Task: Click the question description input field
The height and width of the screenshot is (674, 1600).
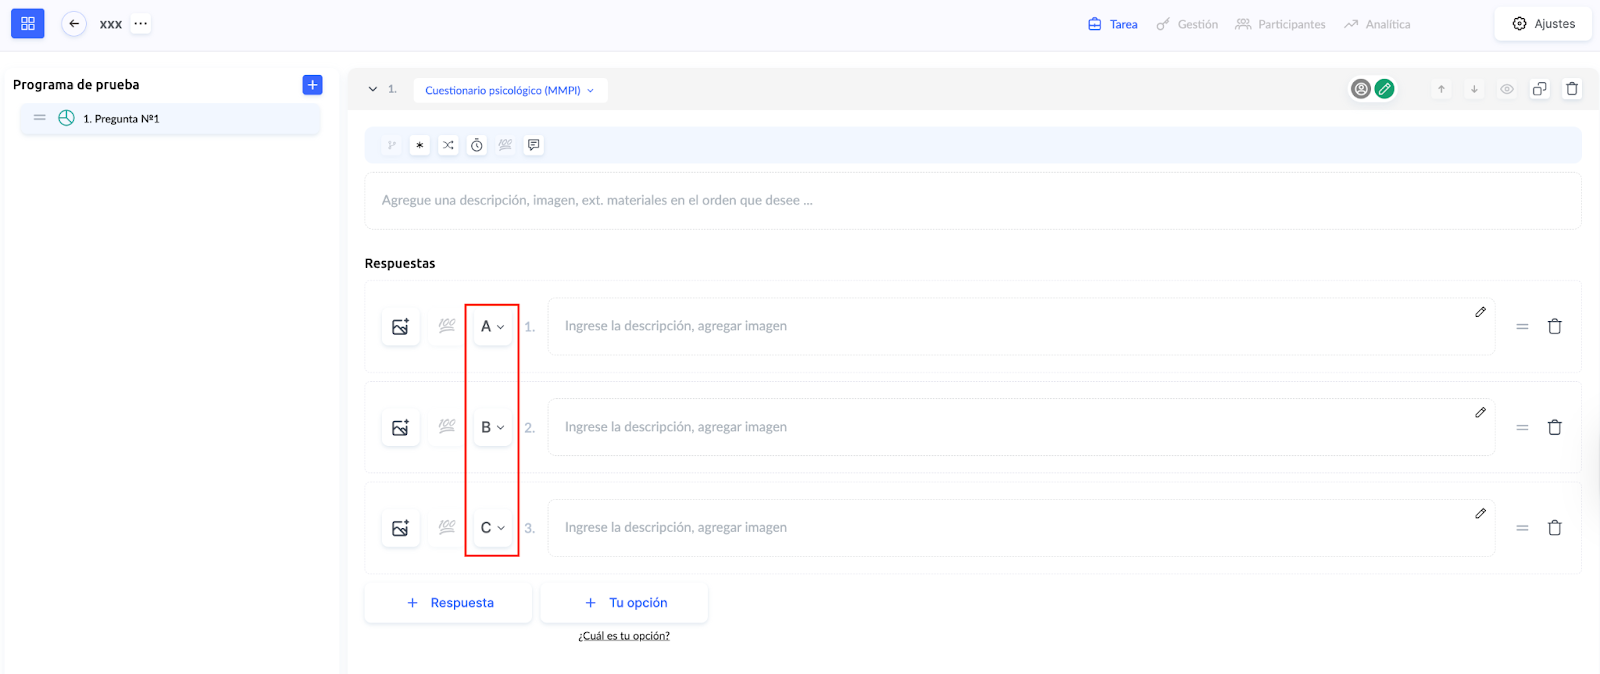Action: pyautogui.click(x=972, y=200)
